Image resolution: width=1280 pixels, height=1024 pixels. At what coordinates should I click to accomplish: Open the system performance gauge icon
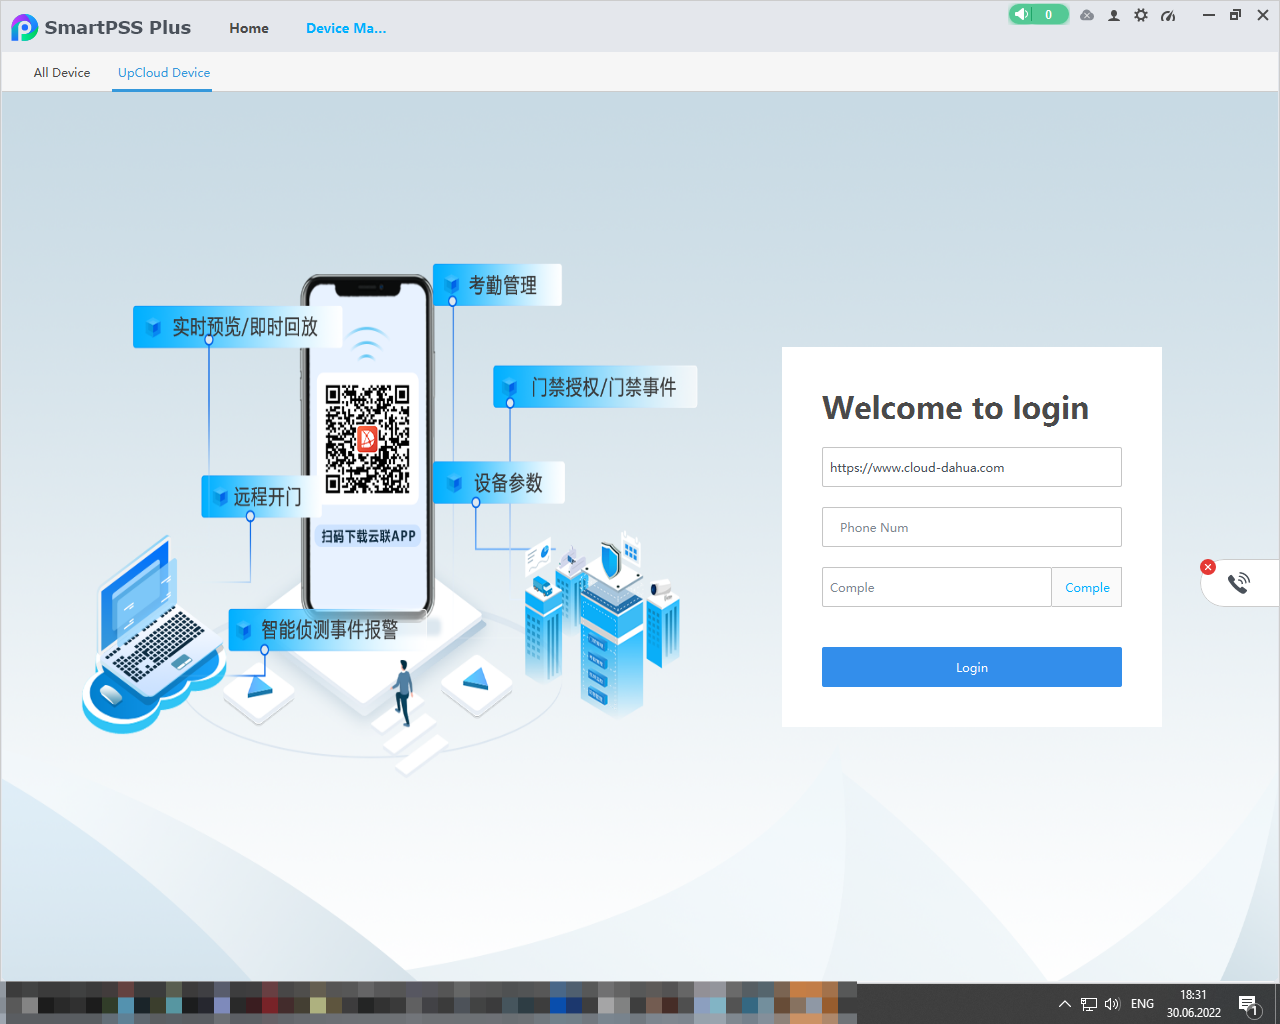(1168, 15)
